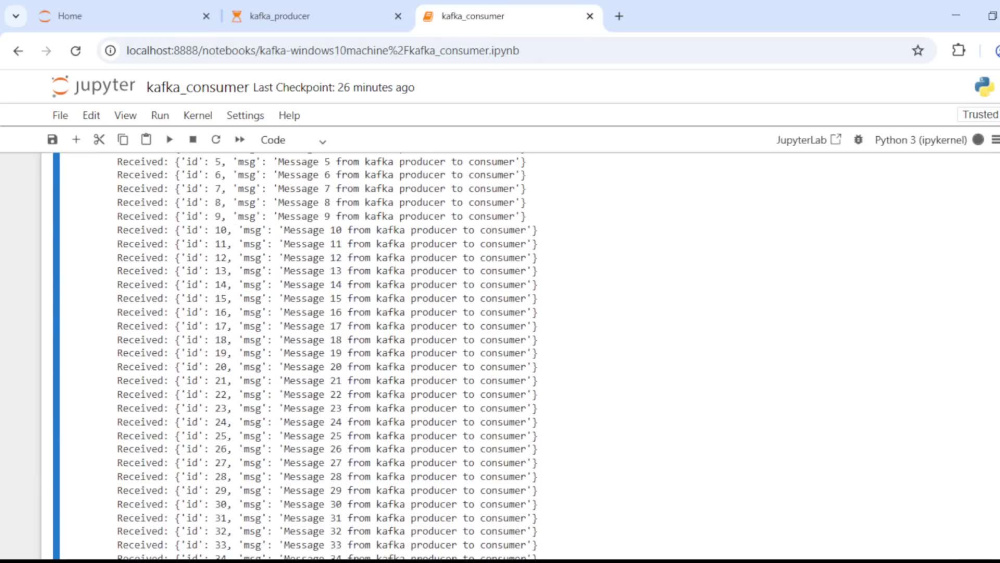Open the Edit menu
The width and height of the screenshot is (1000, 563).
91,115
